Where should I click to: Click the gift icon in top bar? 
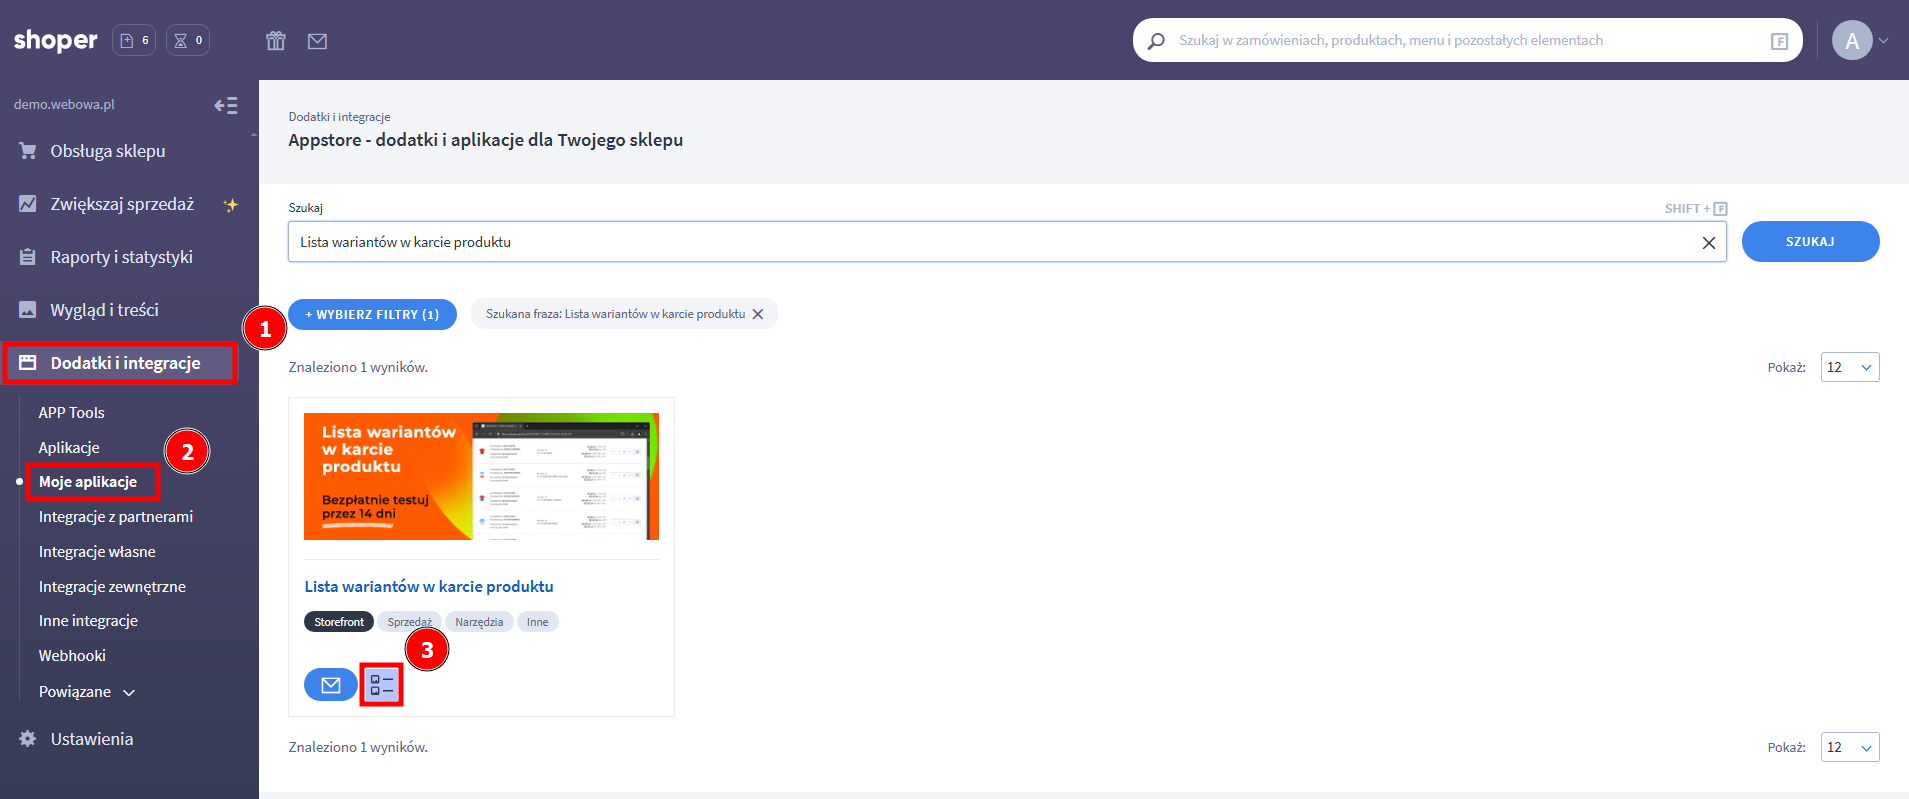(276, 41)
